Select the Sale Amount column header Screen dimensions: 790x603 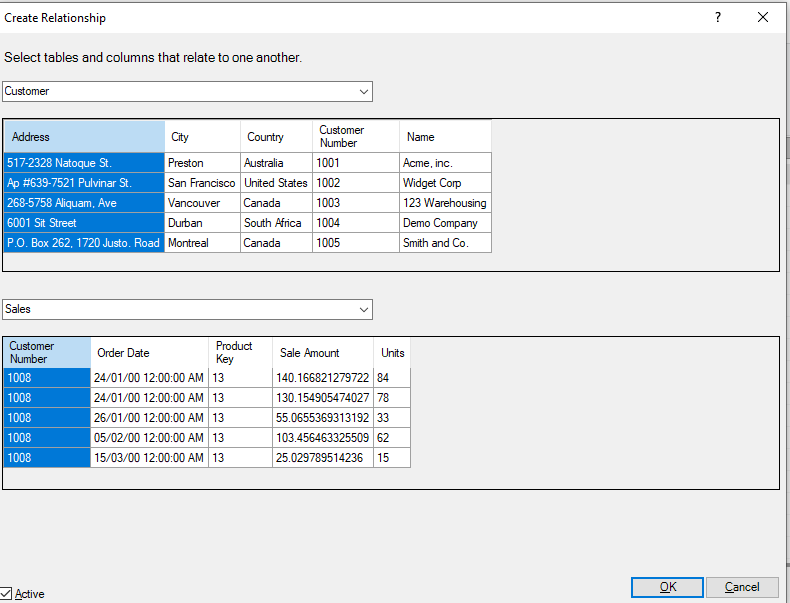[x=322, y=352]
